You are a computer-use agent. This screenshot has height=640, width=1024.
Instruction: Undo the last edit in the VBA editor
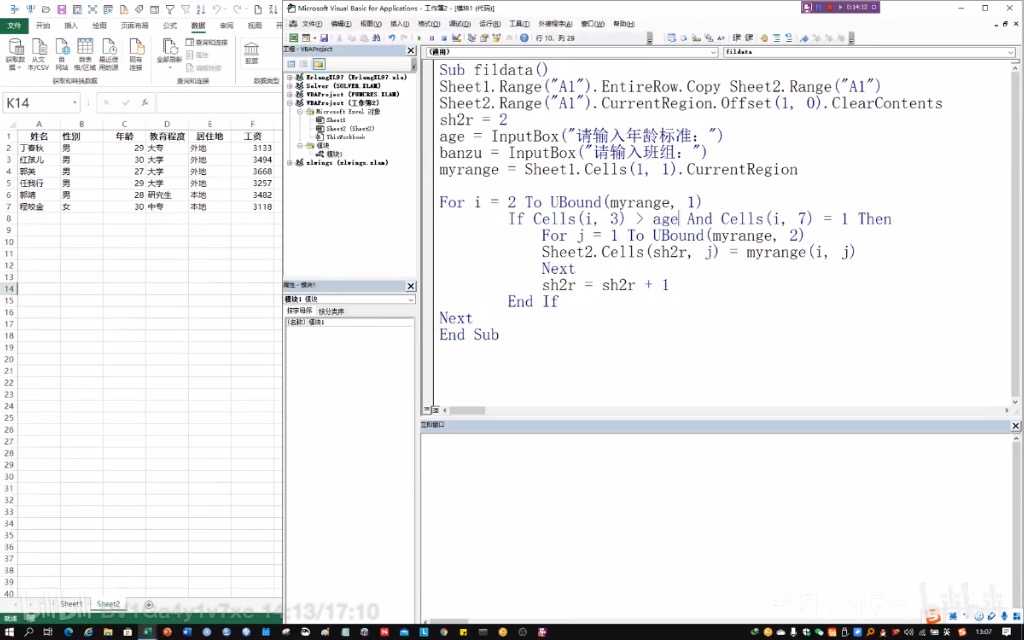pyautogui.click(x=392, y=38)
